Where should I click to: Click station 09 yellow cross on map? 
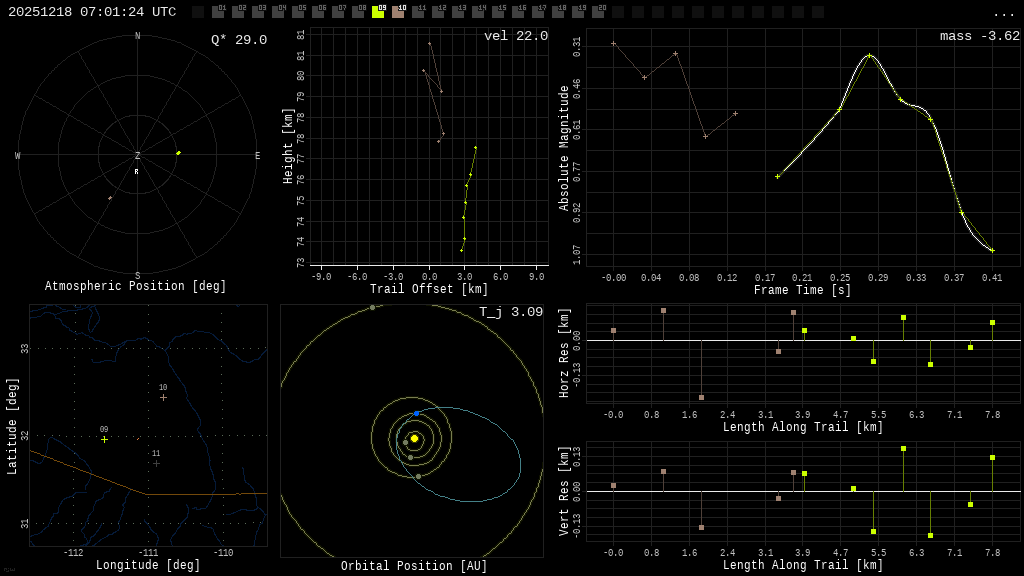pos(104,439)
